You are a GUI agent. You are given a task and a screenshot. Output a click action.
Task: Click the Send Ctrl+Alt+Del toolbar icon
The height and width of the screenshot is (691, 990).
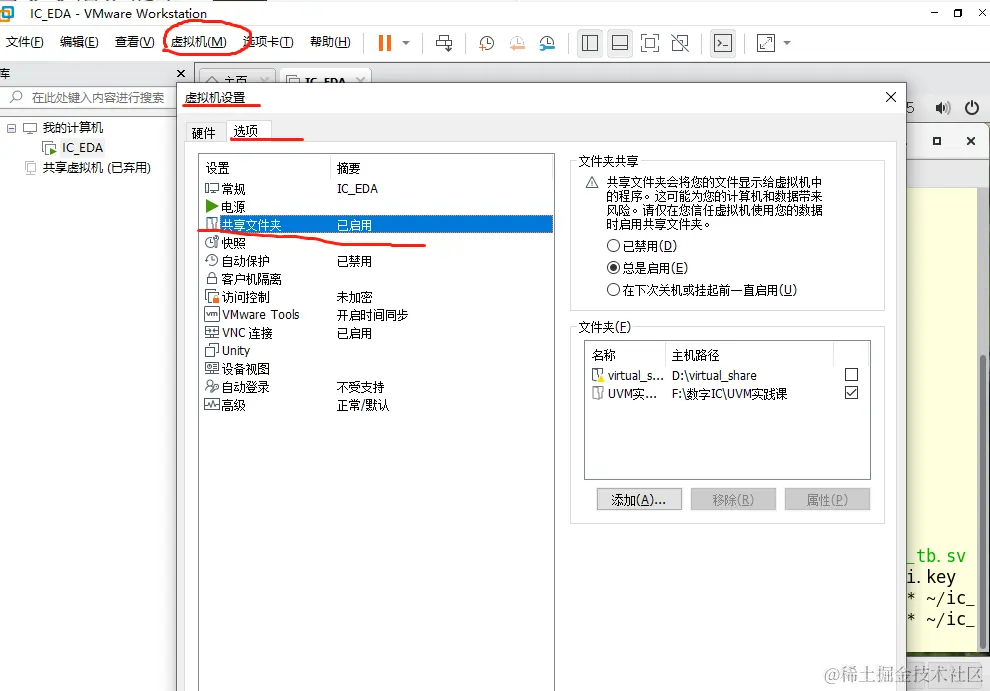tap(444, 43)
